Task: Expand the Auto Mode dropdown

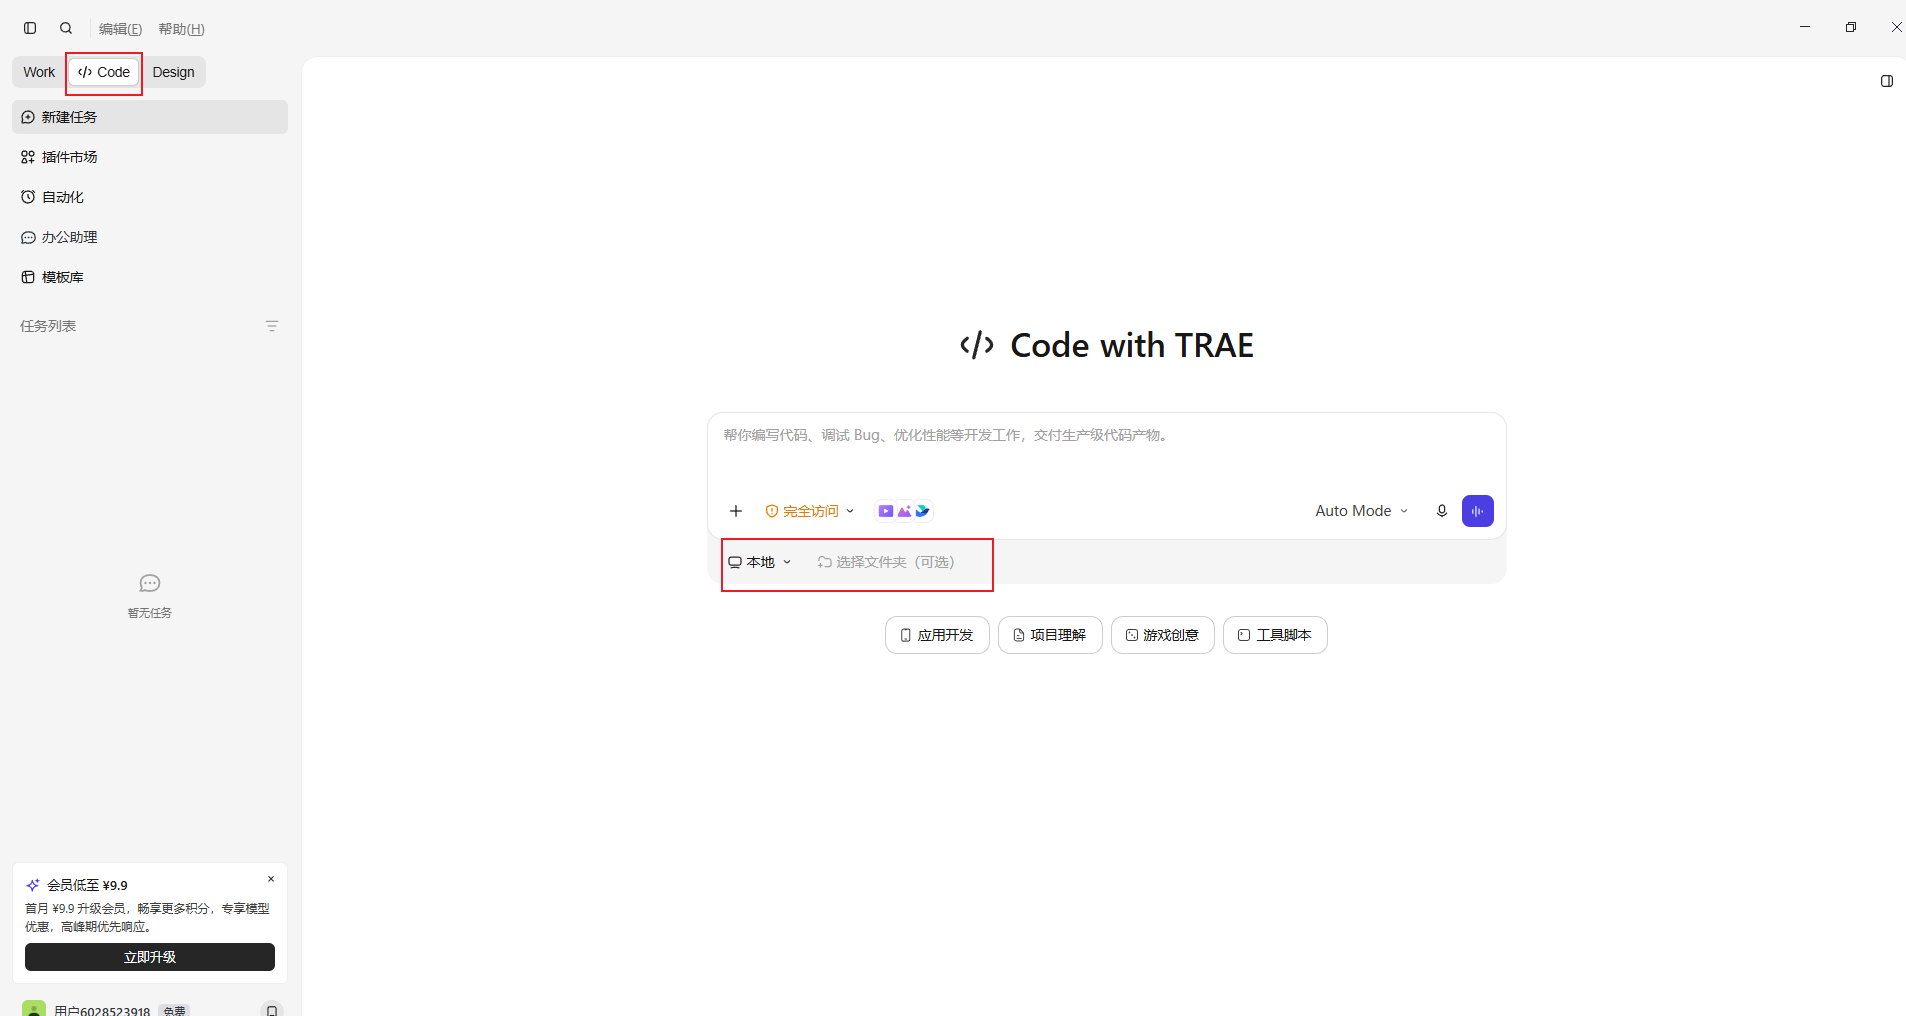Action: [x=1362, y=511]
